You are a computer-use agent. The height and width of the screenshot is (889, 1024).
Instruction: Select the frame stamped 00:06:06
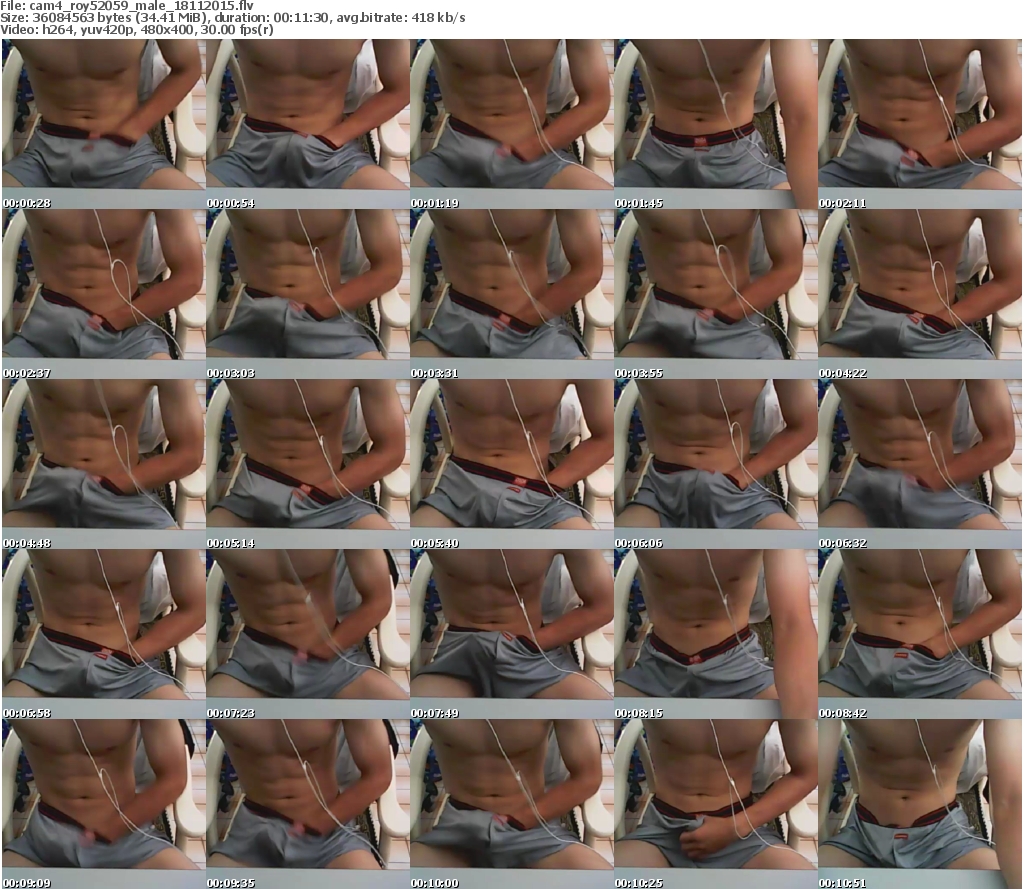pyautogui.click(x=716, y=464)
